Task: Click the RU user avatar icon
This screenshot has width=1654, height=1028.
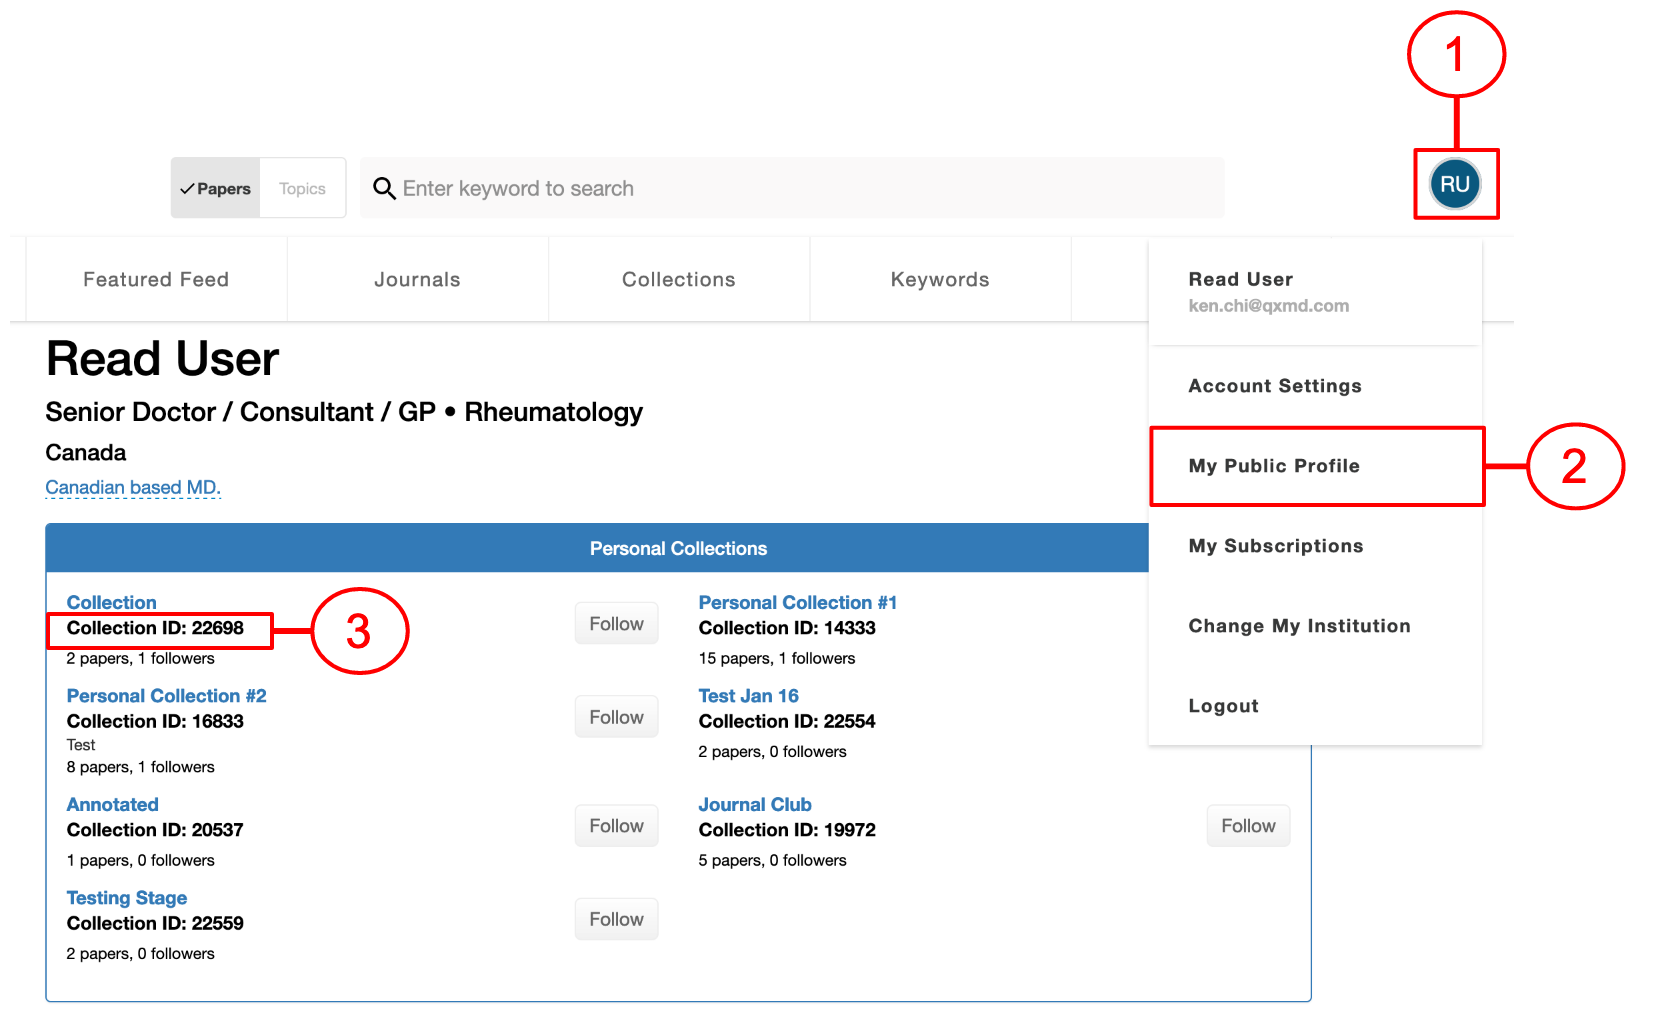Action: (x=1454, y=184)
